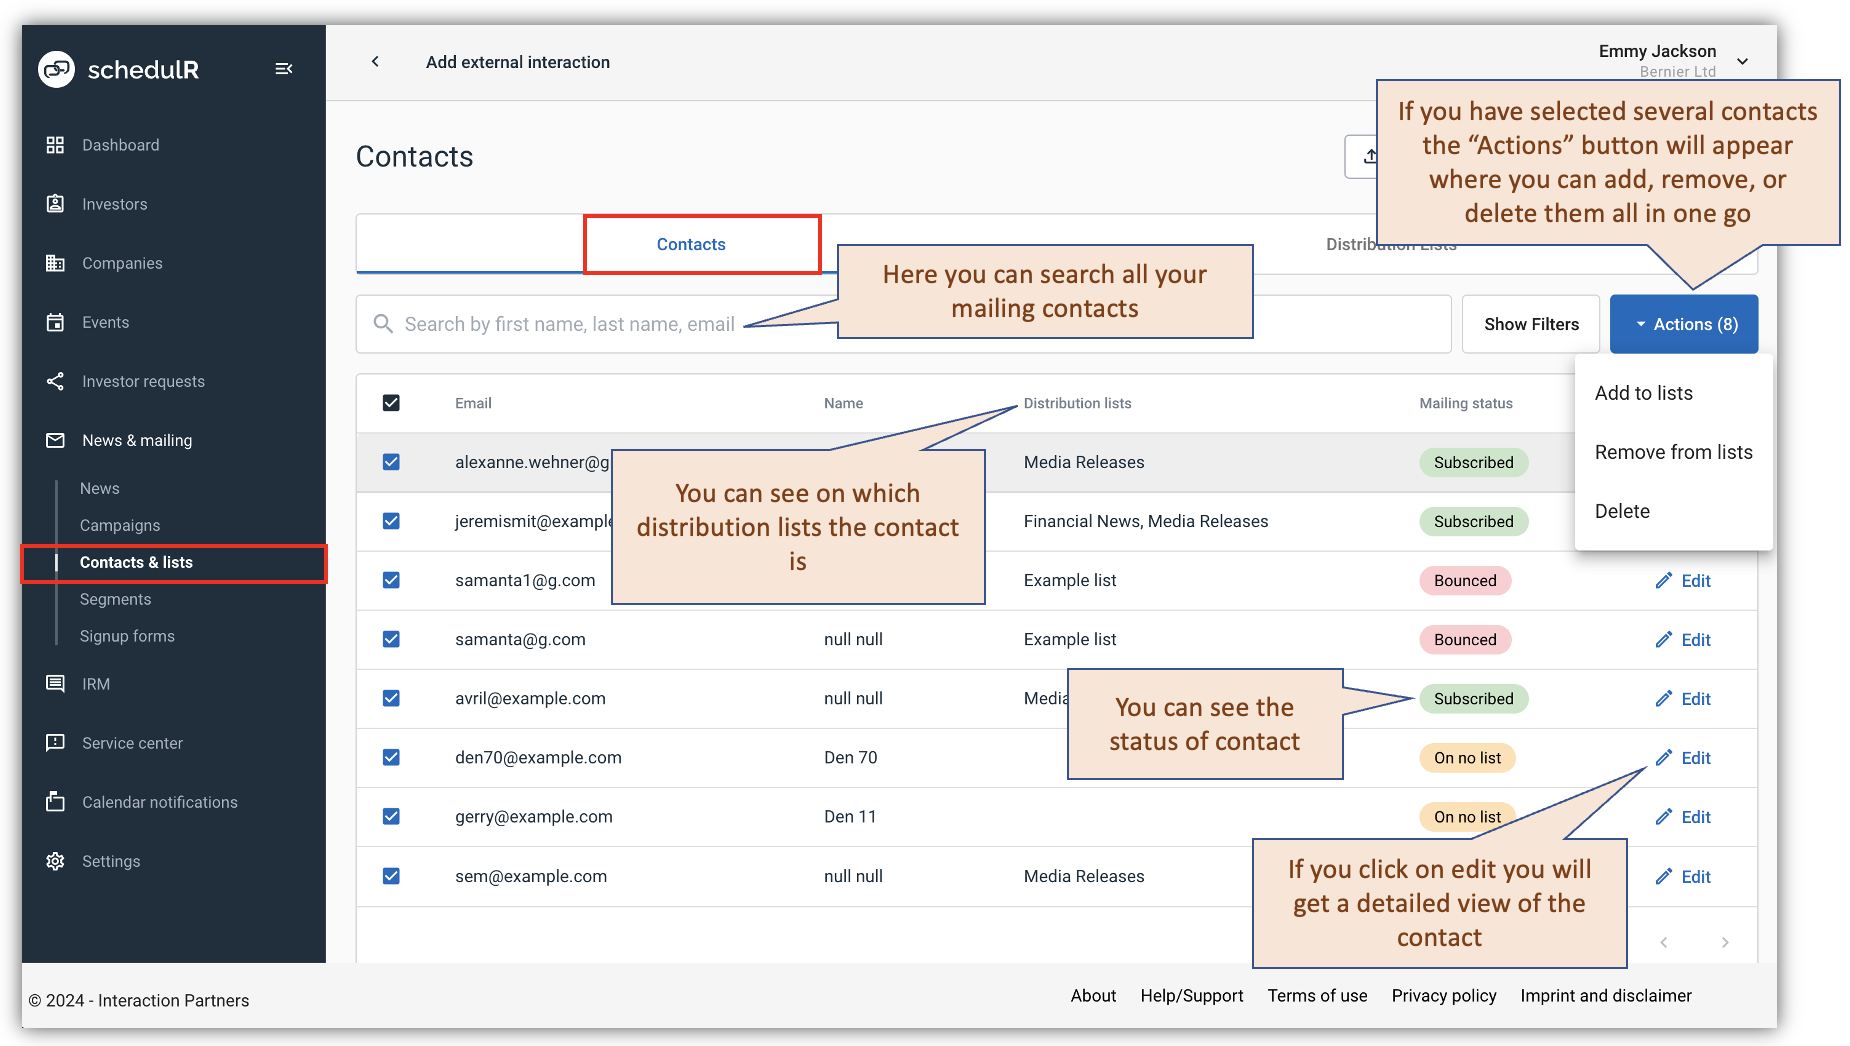The height and width of the screenshot is (1046, 1850).
Task: Select 'Remove from lists' in the menu
Action: (x=1673, y=452)
